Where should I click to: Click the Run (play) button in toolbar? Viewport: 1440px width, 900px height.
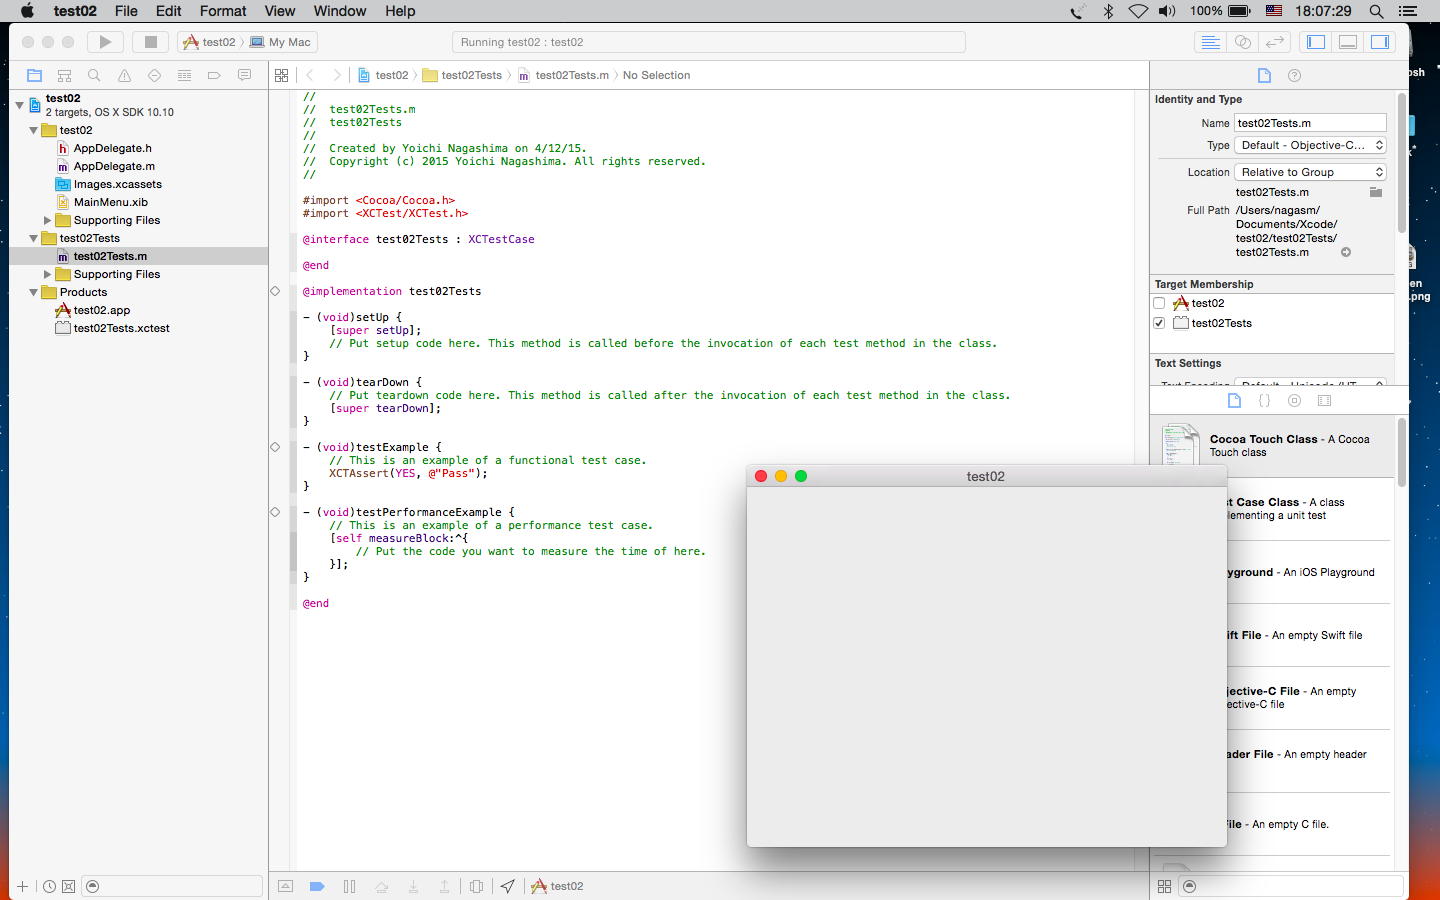(x=104, y=42)
